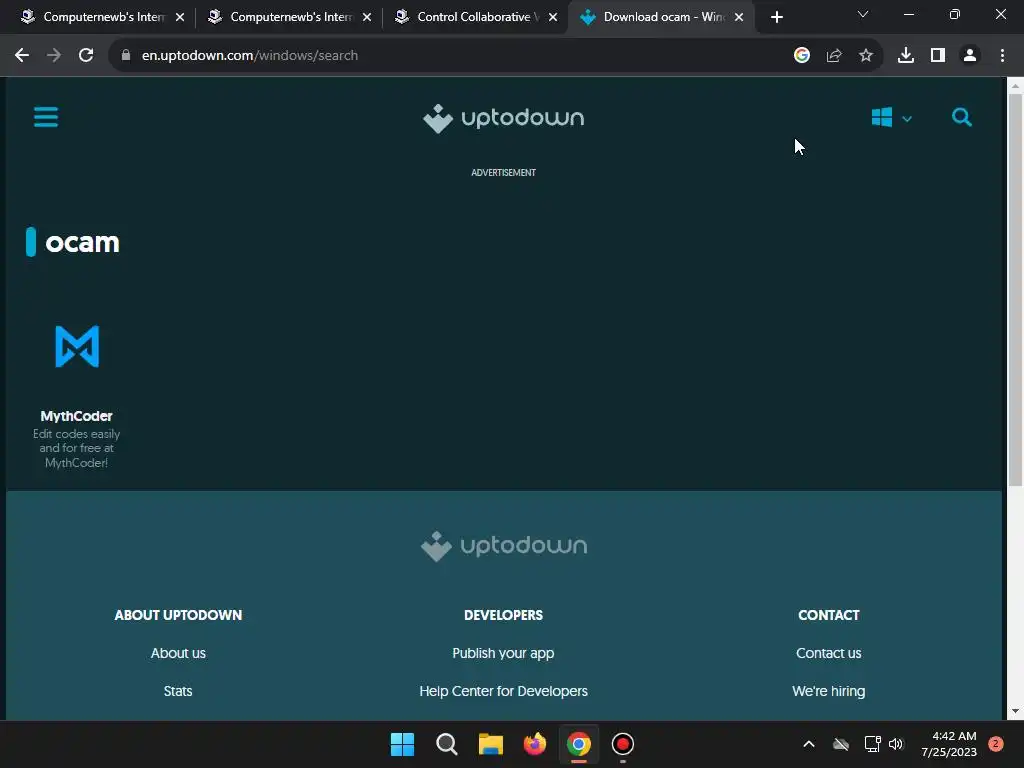Toggle the Chrome side panel
This screenshot has height=768, width=1024.
coord(937,56)
